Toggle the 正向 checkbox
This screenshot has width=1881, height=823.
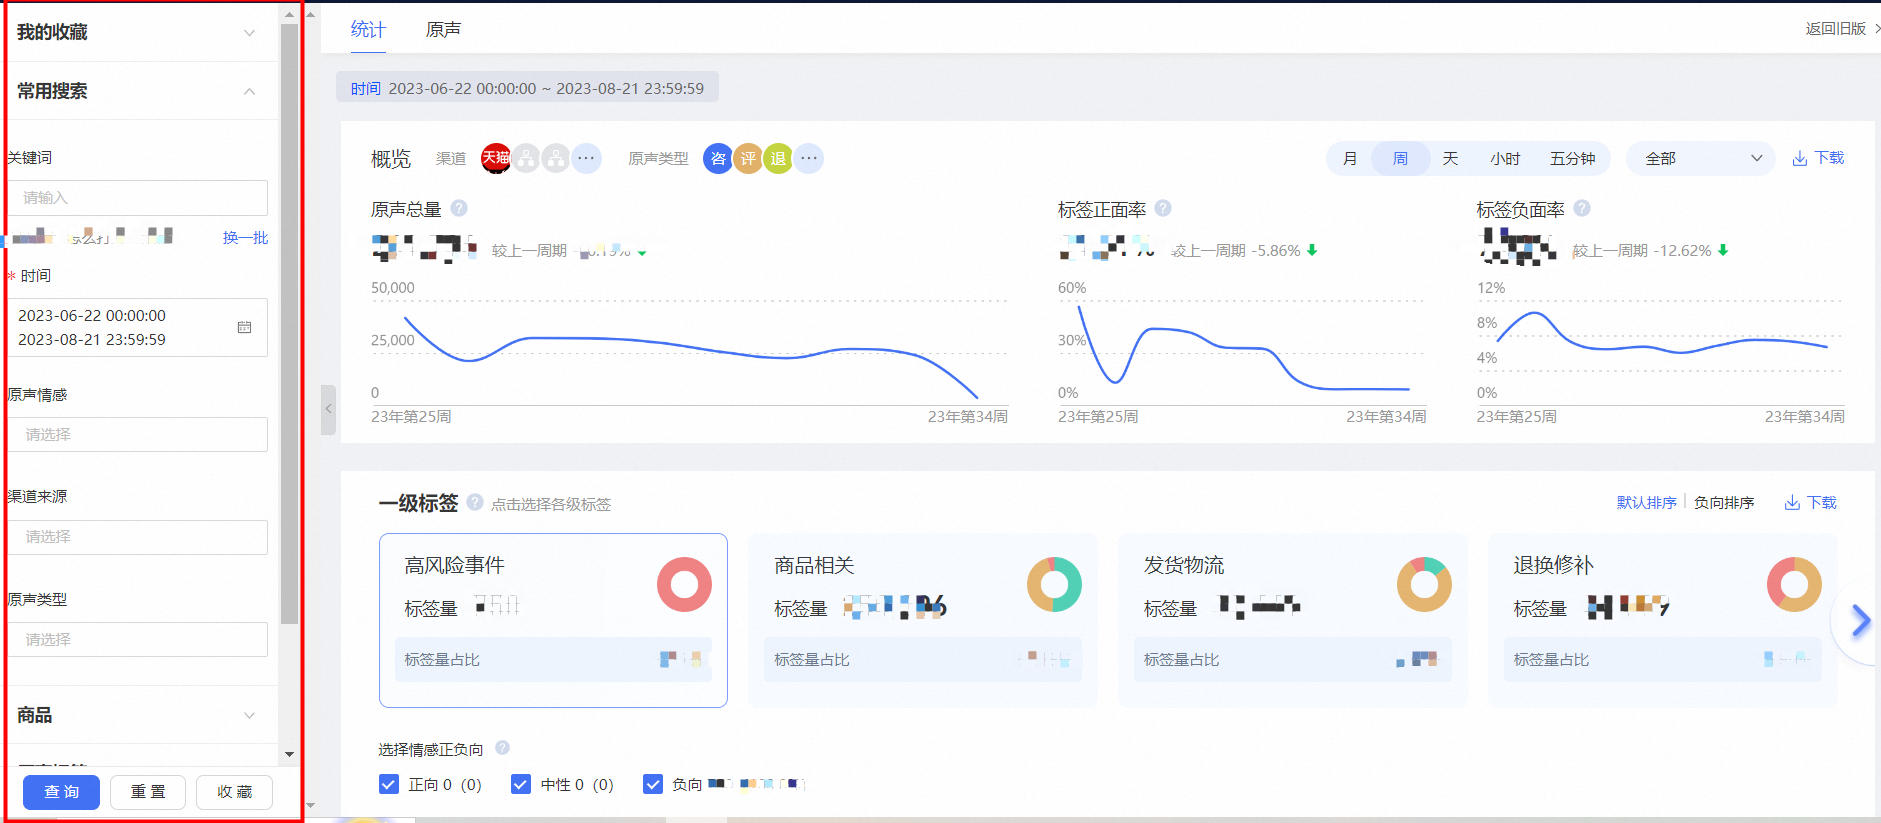389,784
